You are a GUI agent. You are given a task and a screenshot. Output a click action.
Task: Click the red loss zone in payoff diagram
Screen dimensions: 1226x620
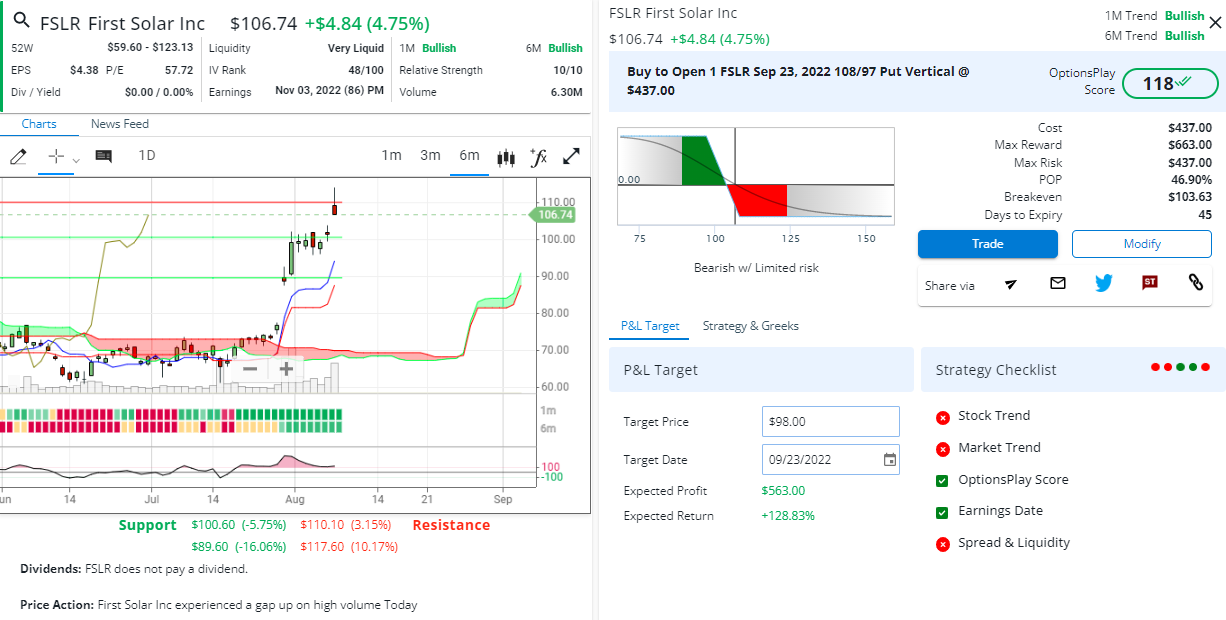tap(759, 200)
